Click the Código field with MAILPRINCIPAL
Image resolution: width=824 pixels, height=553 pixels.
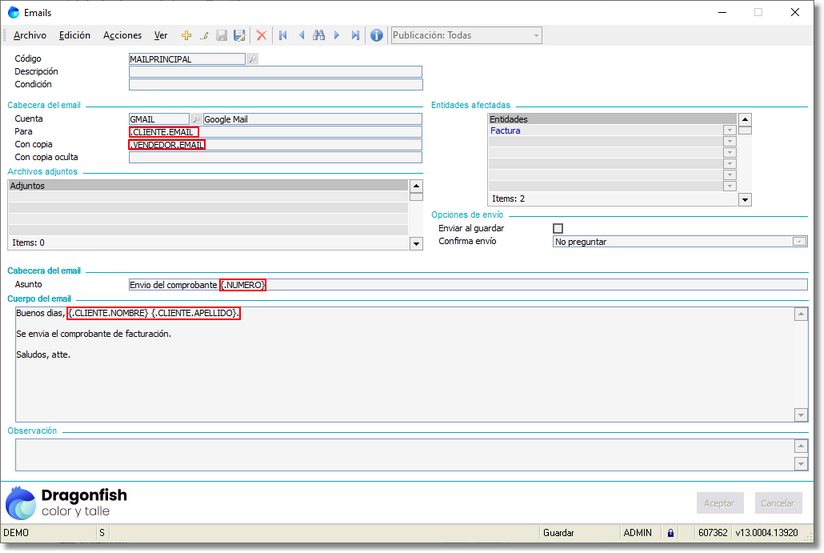point(187,59)
